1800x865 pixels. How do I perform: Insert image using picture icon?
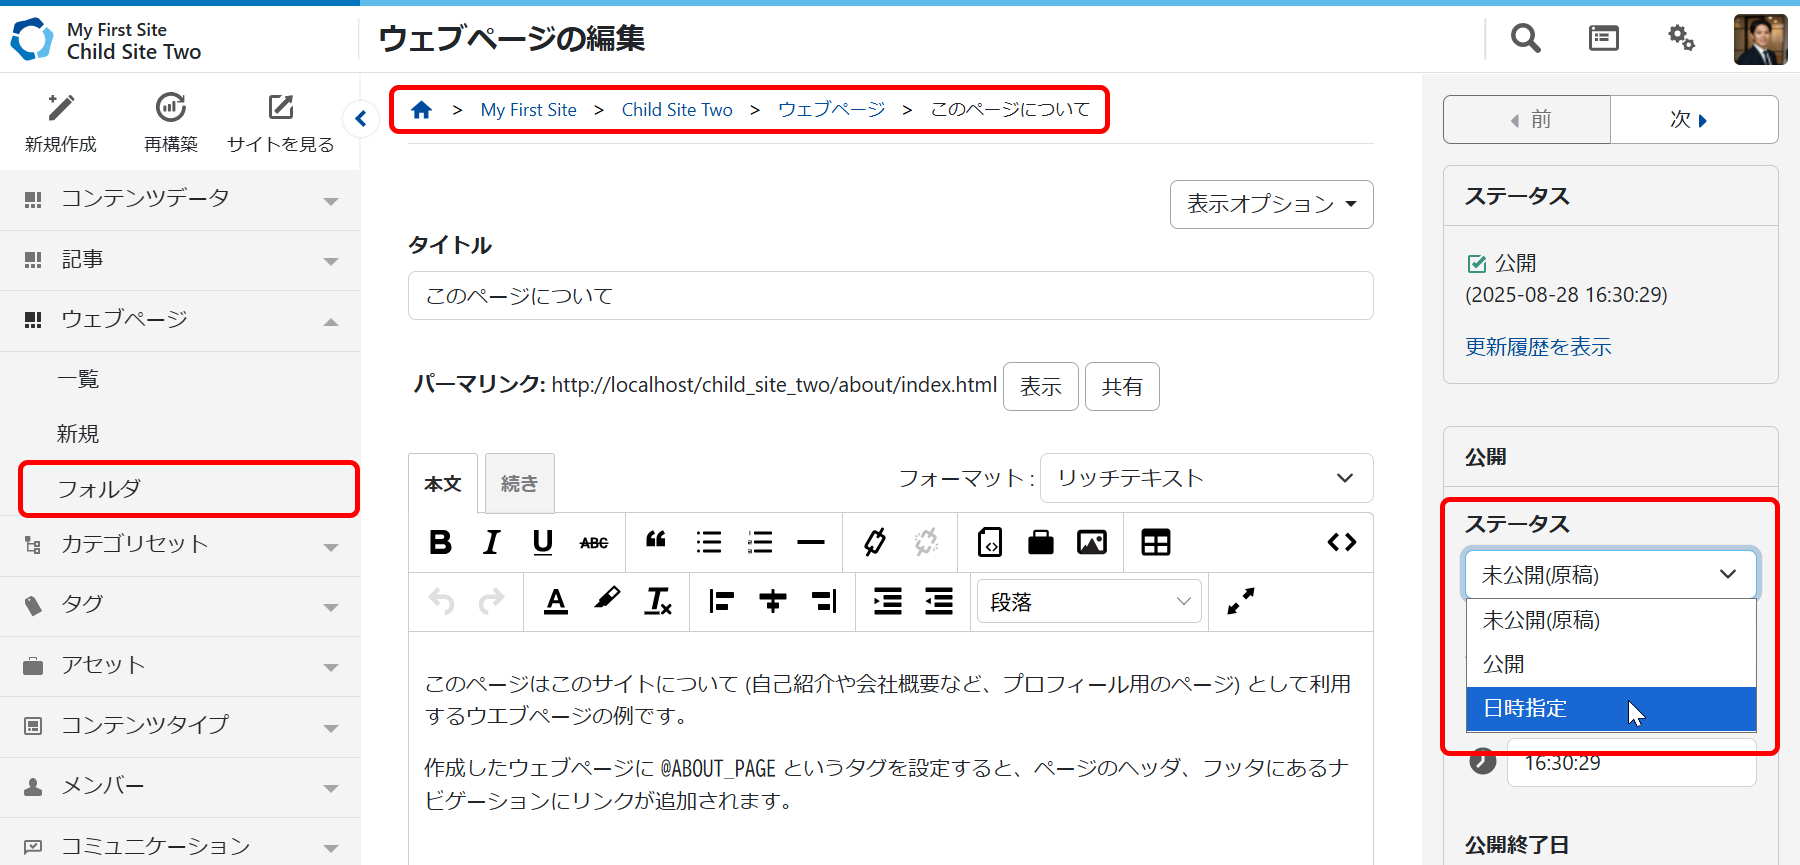(x=1091, y=542)
